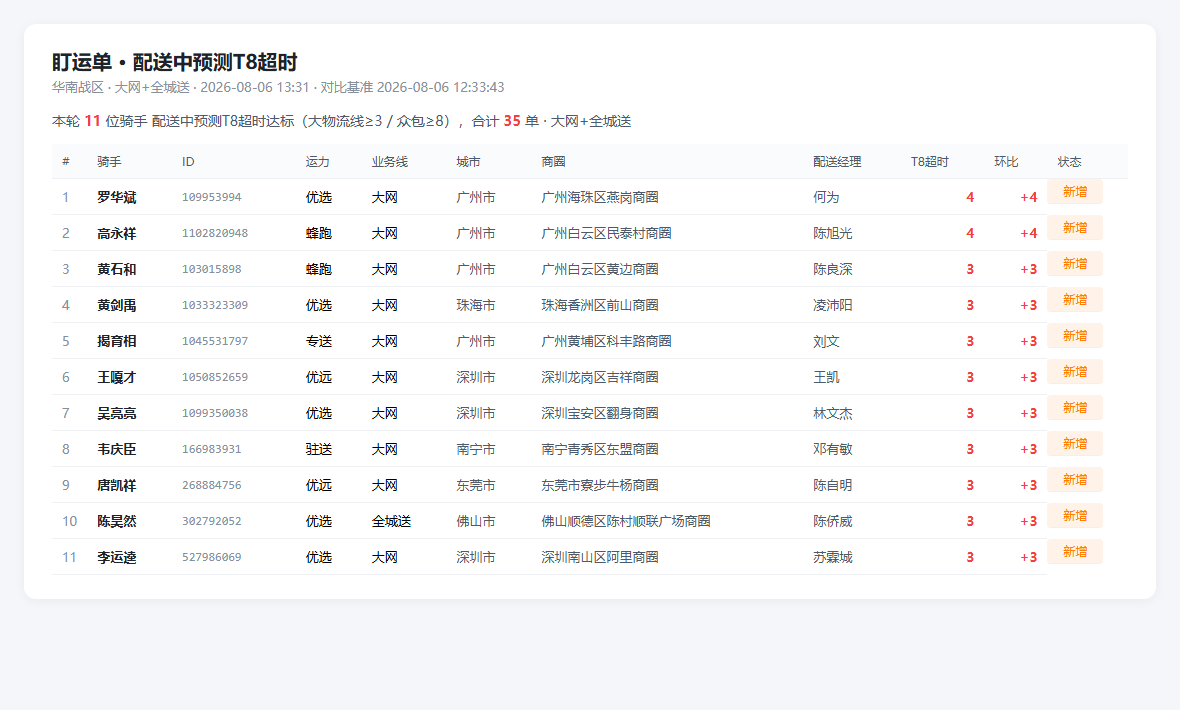
Task: Click rider ID 268884756
Action: [211, 486]
